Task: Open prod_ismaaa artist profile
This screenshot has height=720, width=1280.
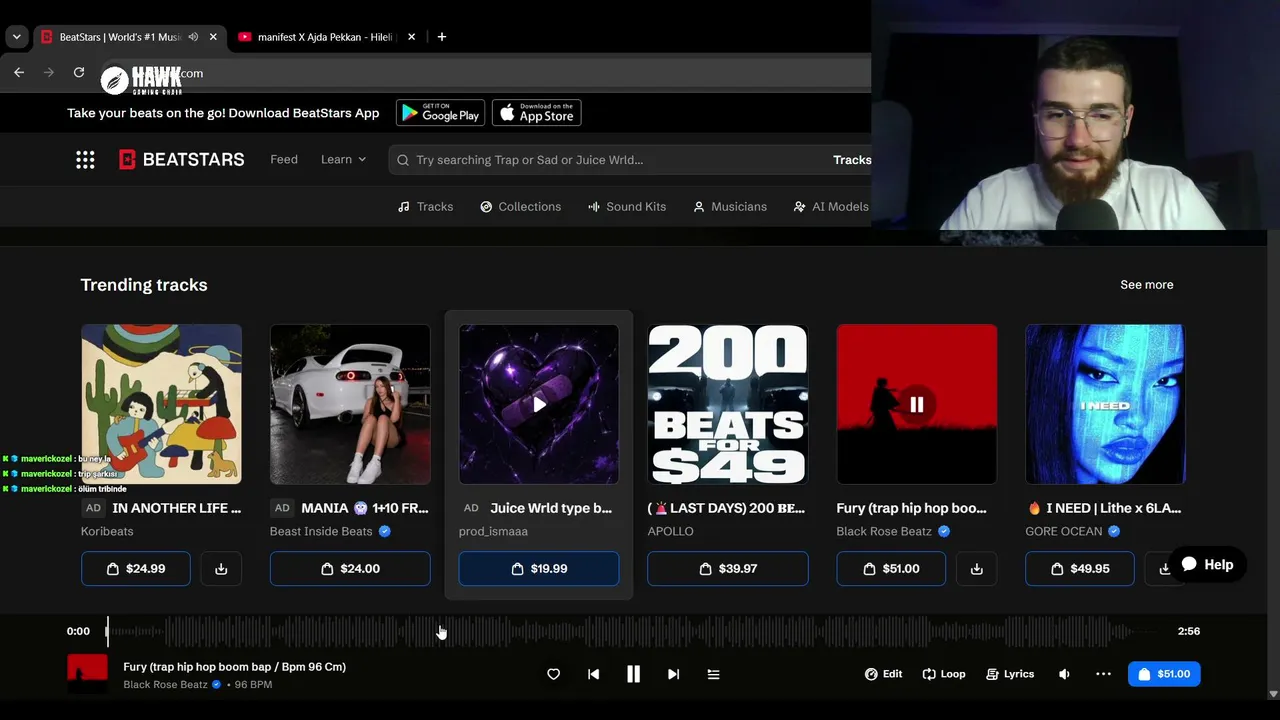Action: pos(493,531)
